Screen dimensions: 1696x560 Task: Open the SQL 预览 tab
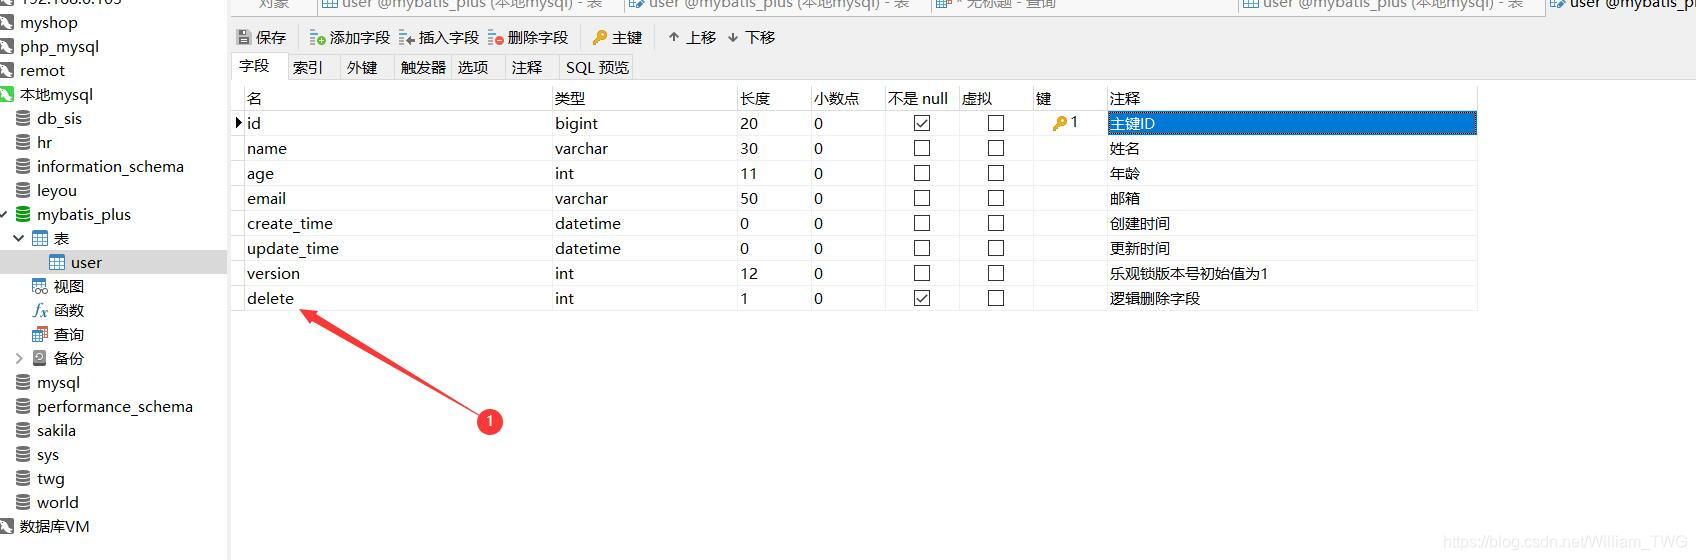pyautogui.click(x=597, y=67)
